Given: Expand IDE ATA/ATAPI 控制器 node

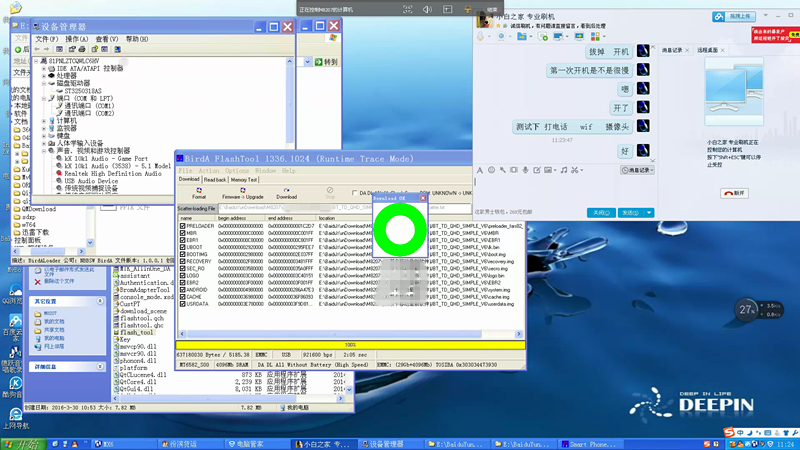Looking at the screenshot, I should click(44, 68).
